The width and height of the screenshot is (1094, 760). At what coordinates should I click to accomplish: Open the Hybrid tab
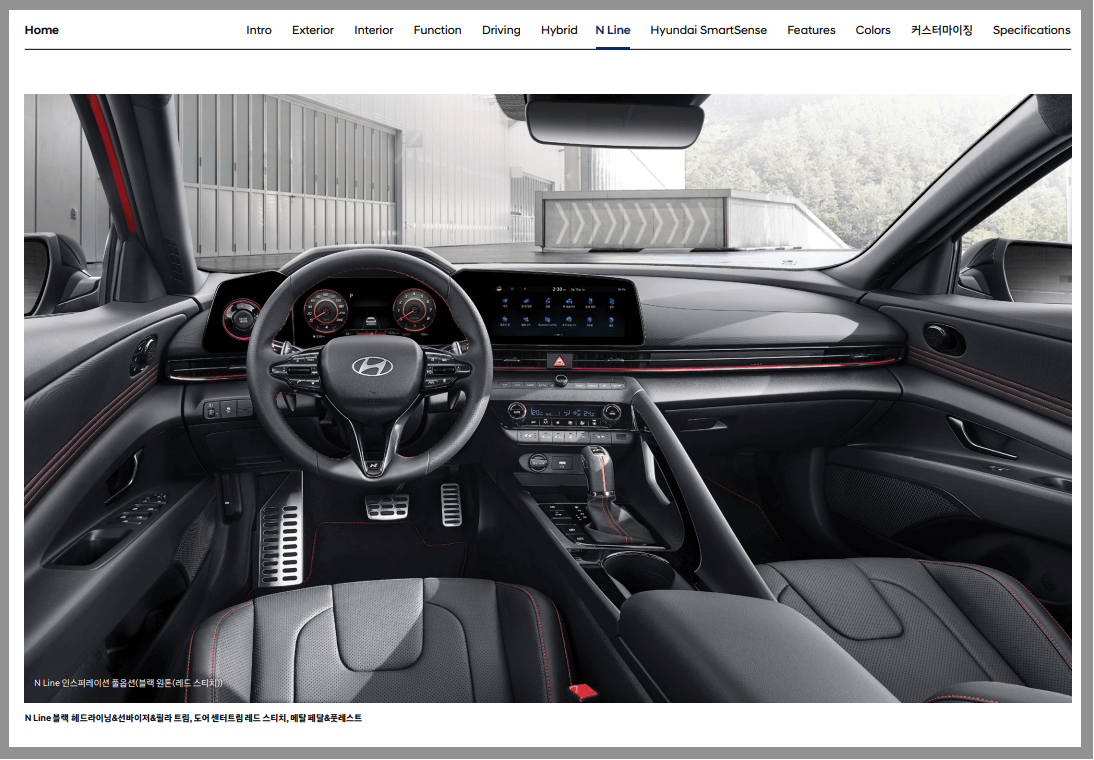tap(559, 30)
